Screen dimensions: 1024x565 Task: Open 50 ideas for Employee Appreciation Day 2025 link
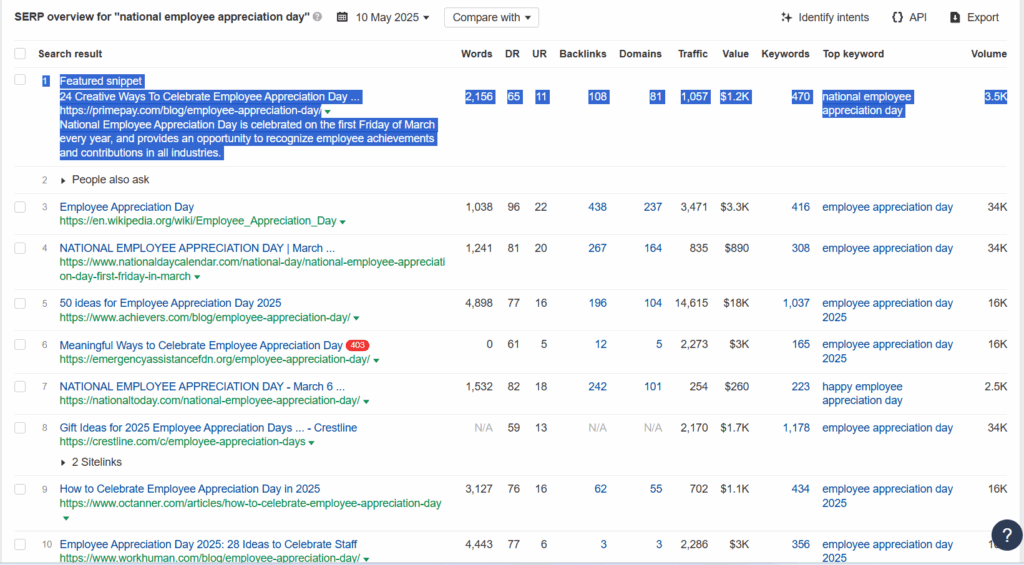[x=170, y=303]
